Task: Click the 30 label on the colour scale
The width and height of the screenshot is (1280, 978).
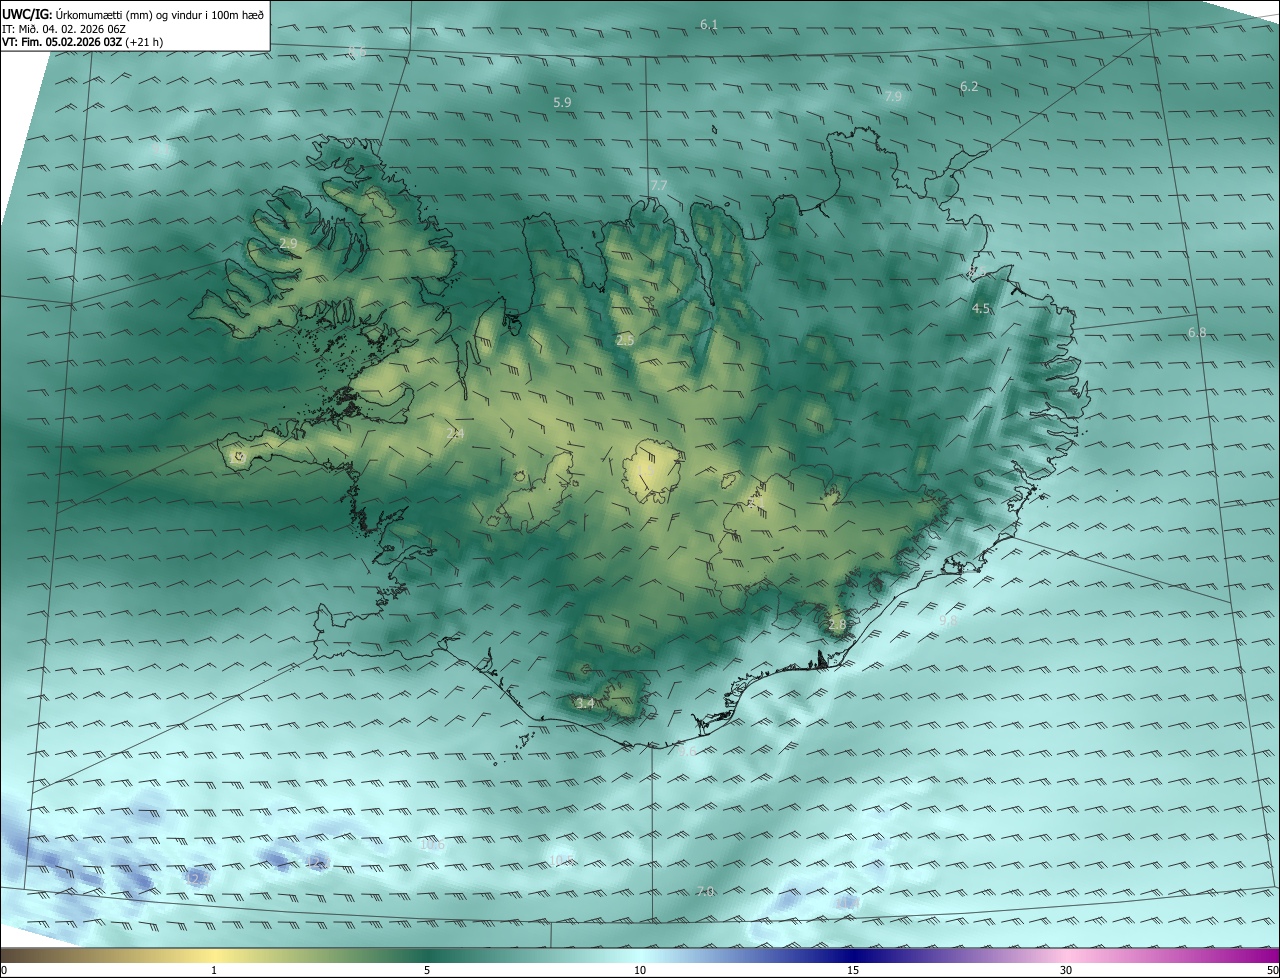Action: (1066, 970)
